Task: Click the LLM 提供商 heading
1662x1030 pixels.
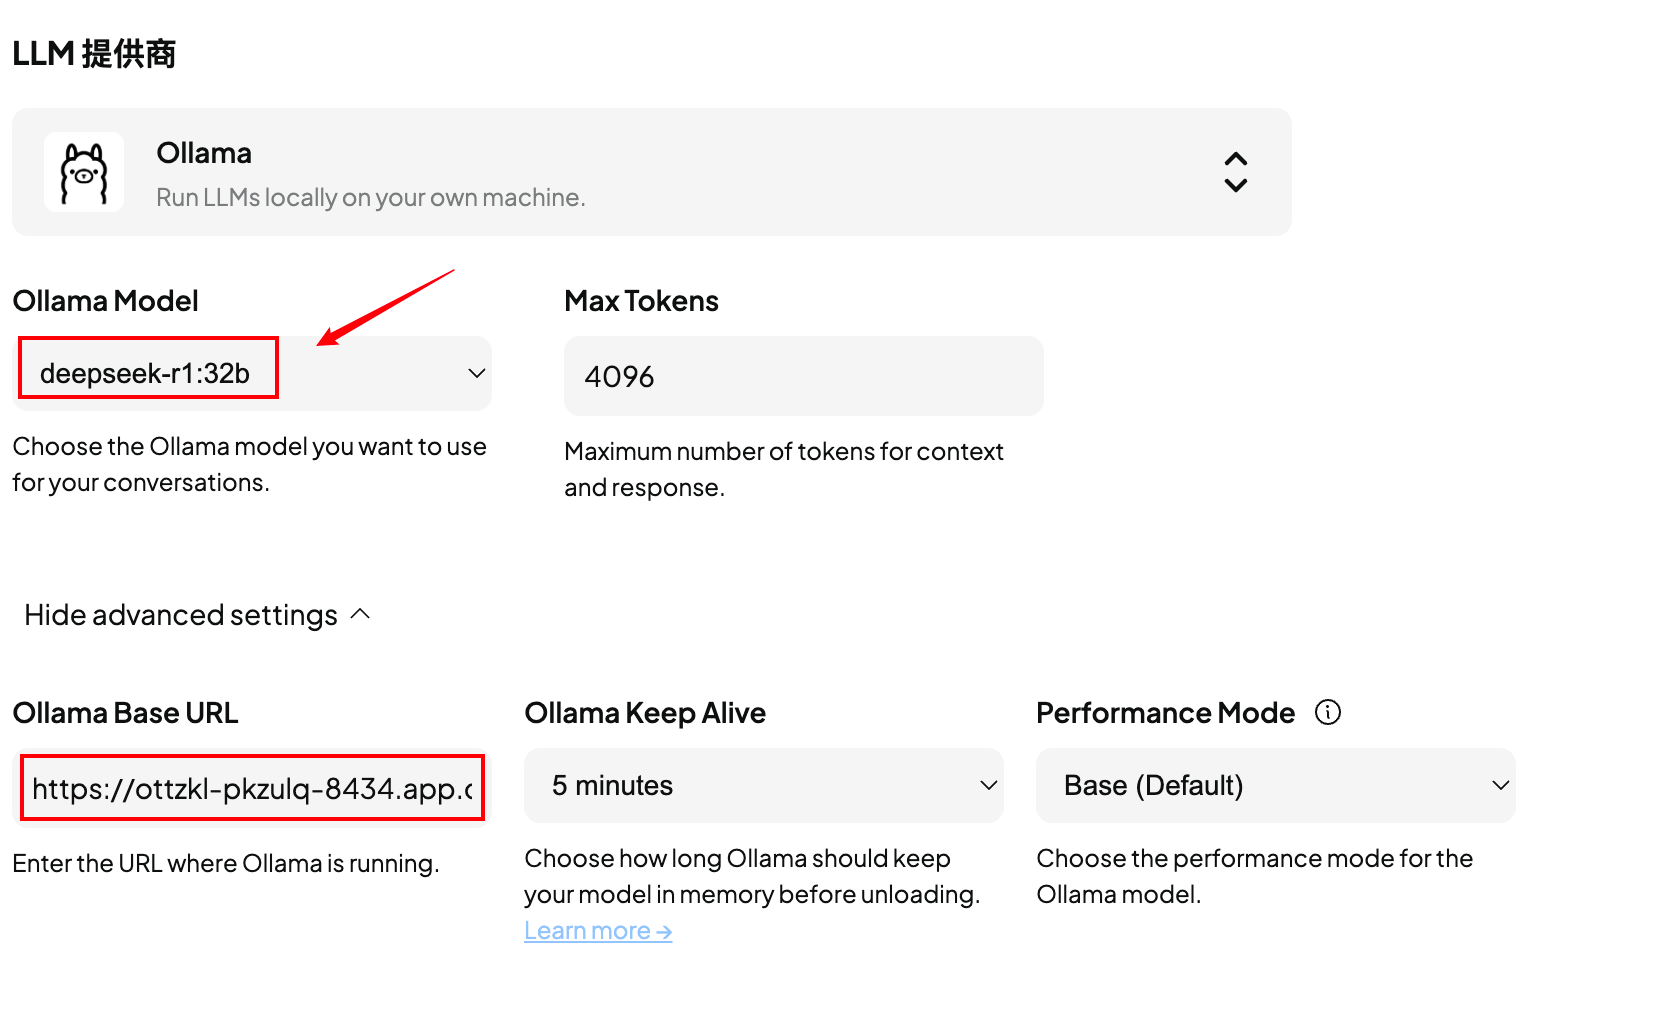Action: click(x=94, y=54)
